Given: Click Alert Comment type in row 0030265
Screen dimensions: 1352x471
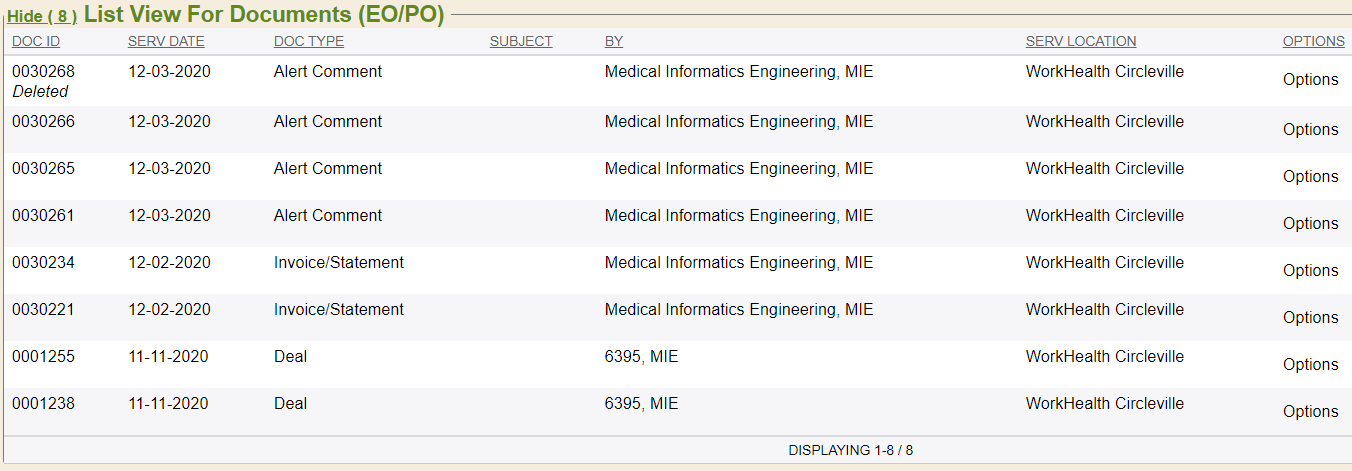Looking at the screenshot, I should pyautogui.click(x=328, y=169).
